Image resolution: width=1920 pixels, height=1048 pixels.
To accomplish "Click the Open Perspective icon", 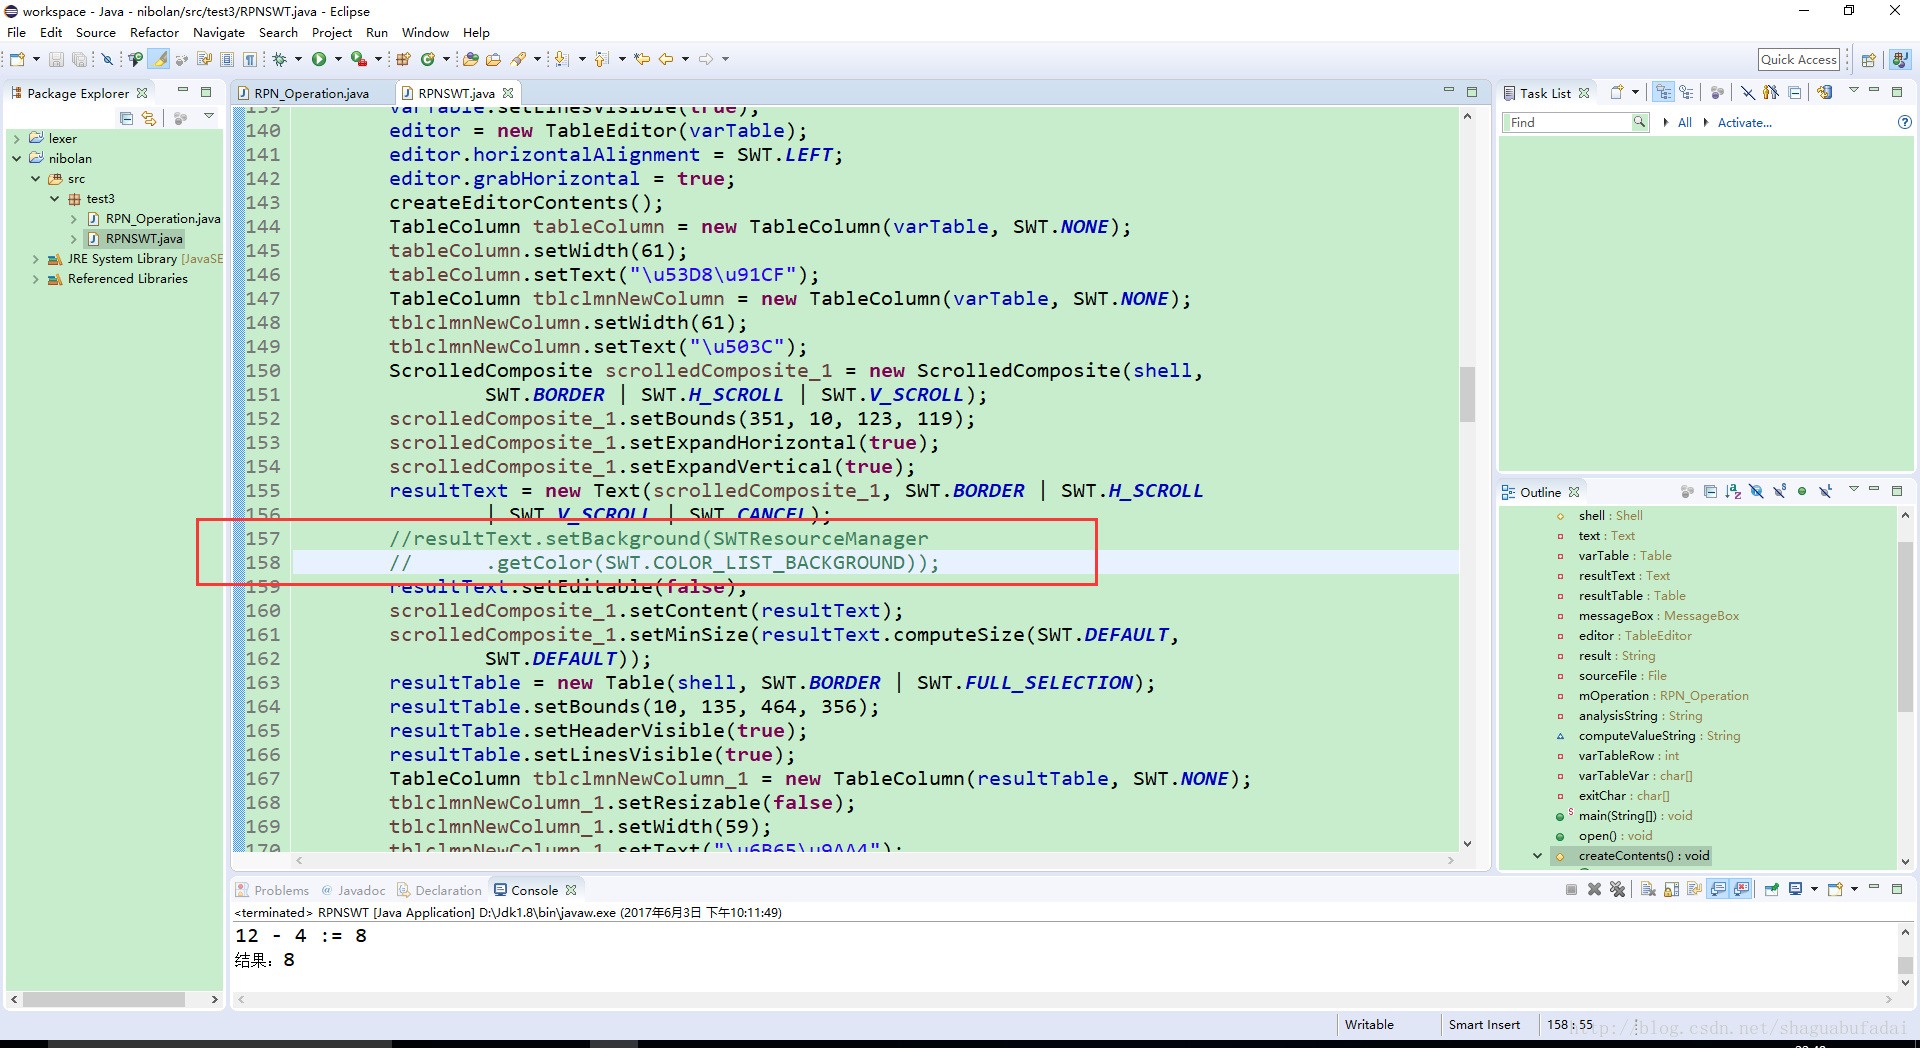I will pos(1868,60).
